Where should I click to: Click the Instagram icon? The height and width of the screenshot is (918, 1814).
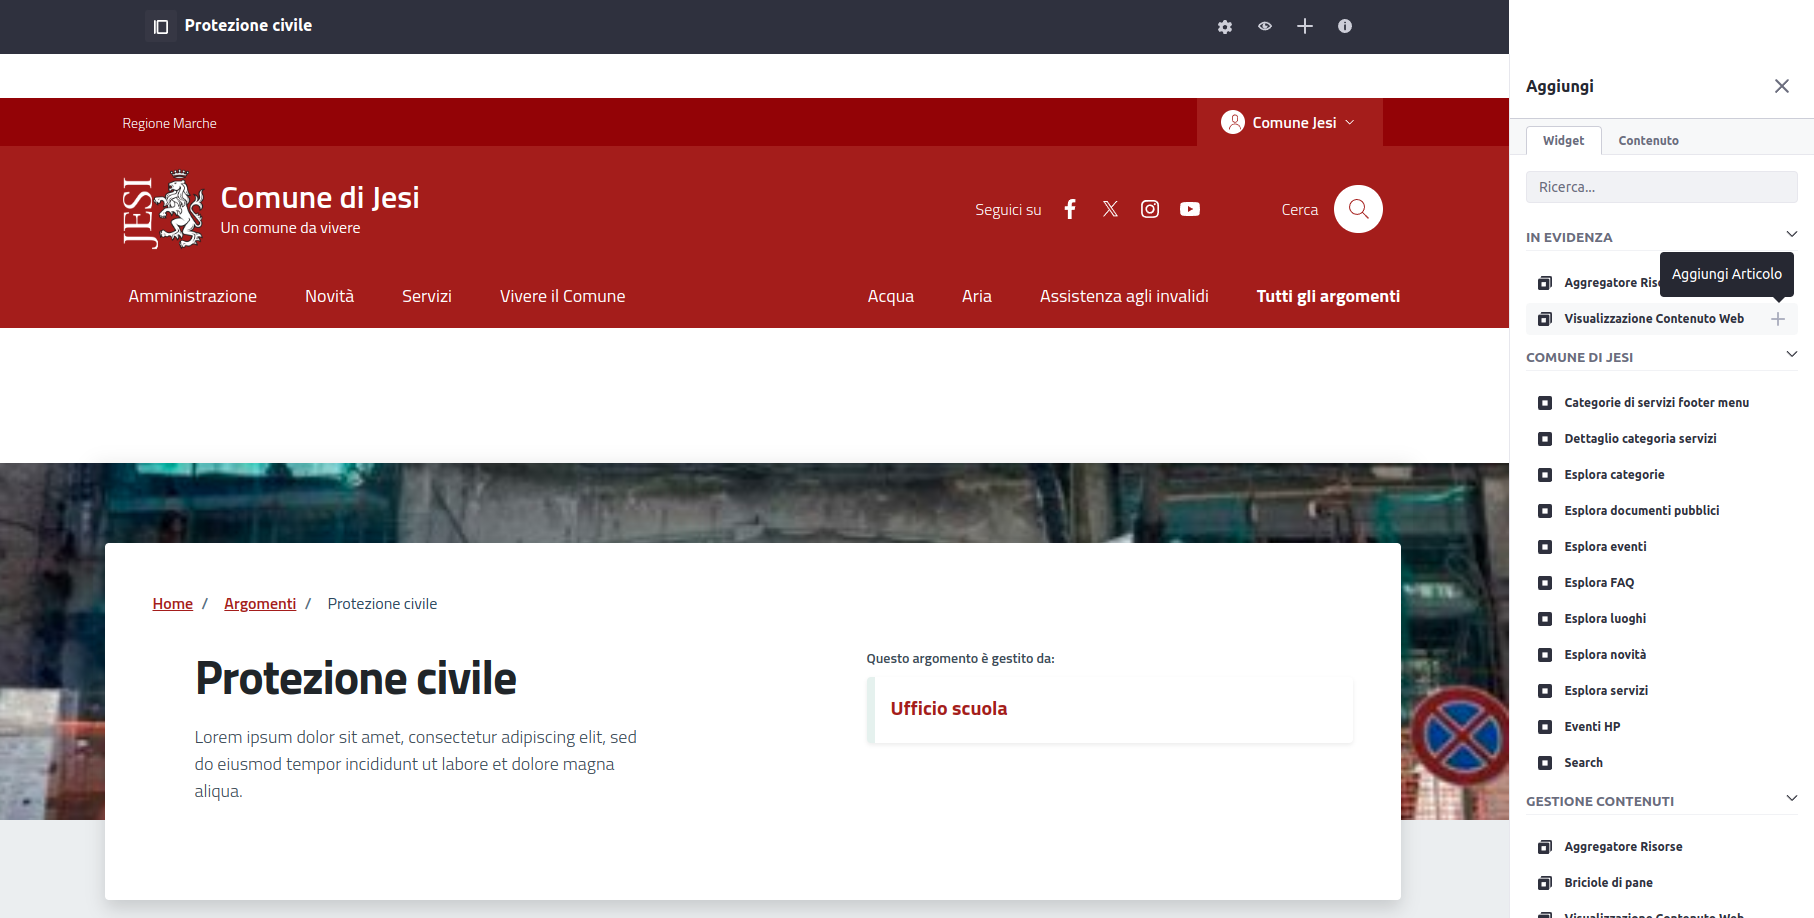[x=1150, y=209]
